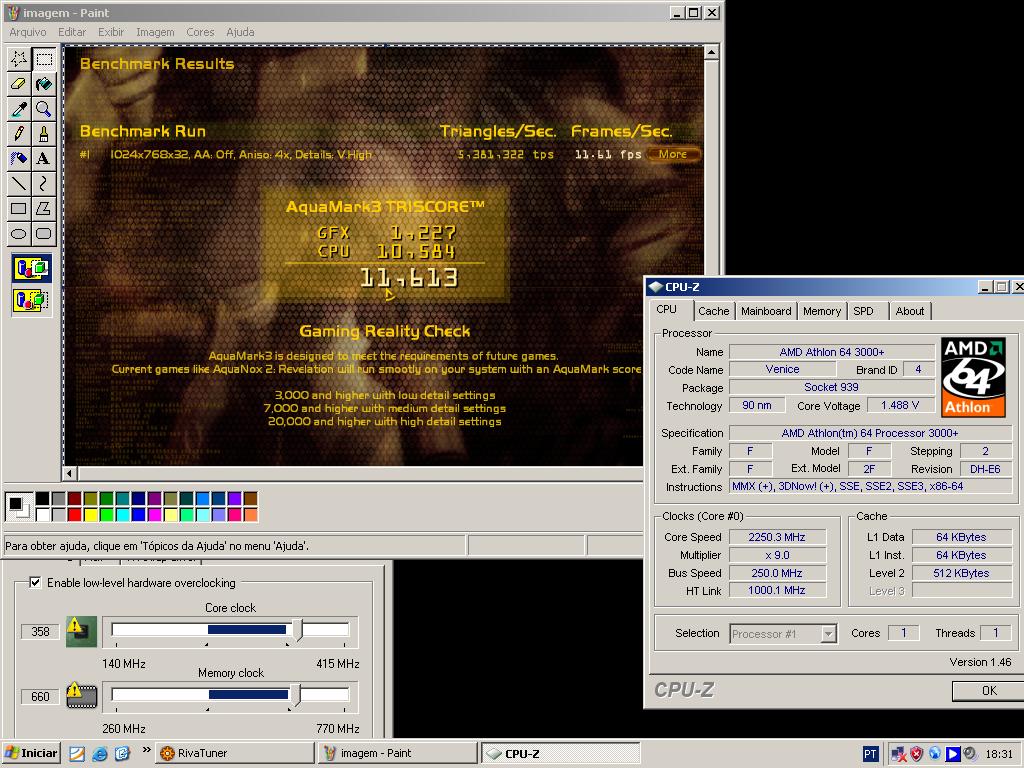Select the Text tool (letter A)

44,159
